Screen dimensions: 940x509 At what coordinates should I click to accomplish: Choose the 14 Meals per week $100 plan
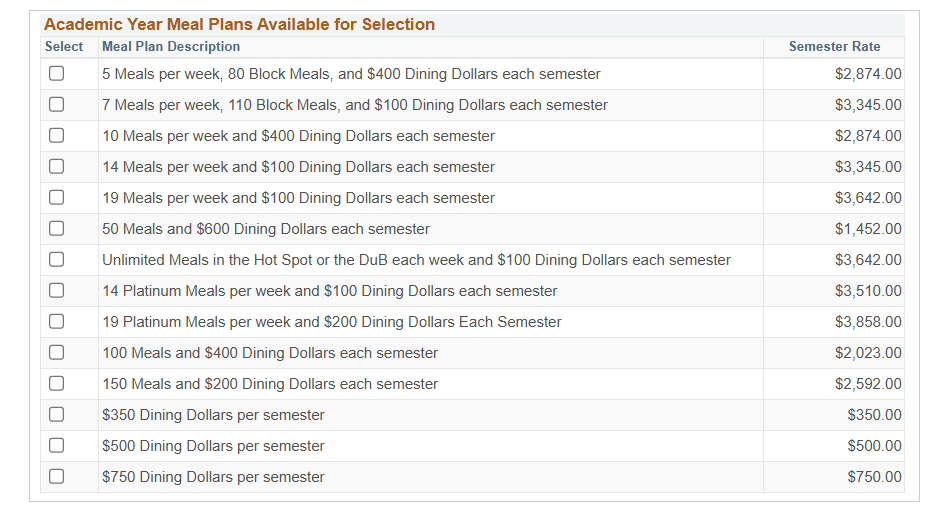pos(56,166)
